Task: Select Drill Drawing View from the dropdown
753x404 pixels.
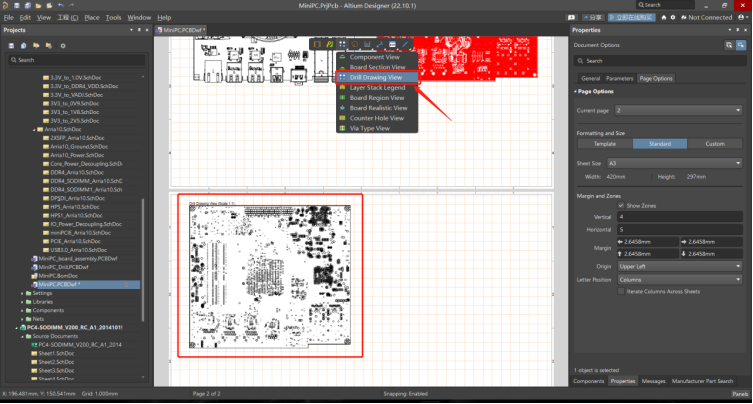Action: tap(376, 77)
